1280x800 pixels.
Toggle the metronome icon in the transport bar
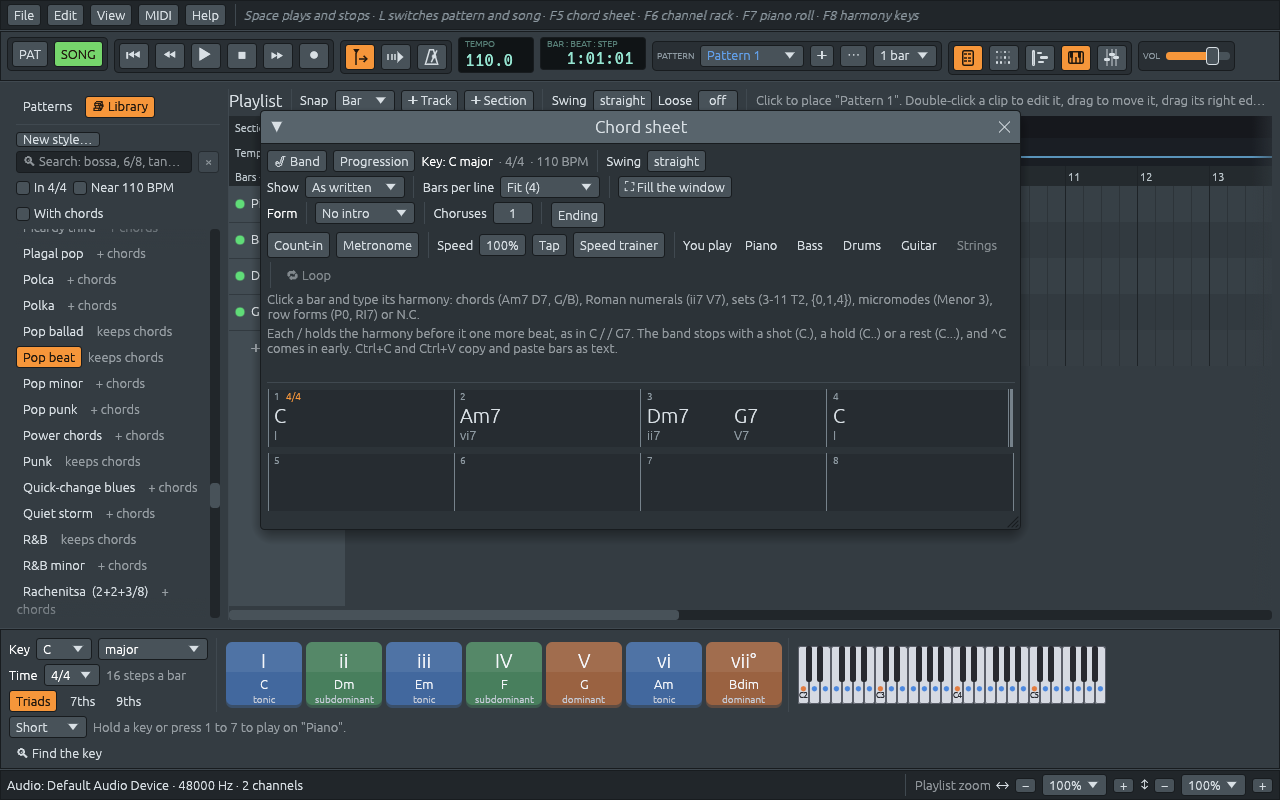pos(432,56)
